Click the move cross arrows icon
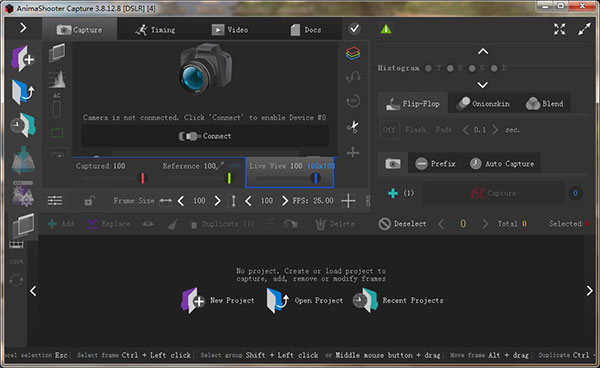Image resolution: width=600 pixels, height=368 pixels. [353, 152]
